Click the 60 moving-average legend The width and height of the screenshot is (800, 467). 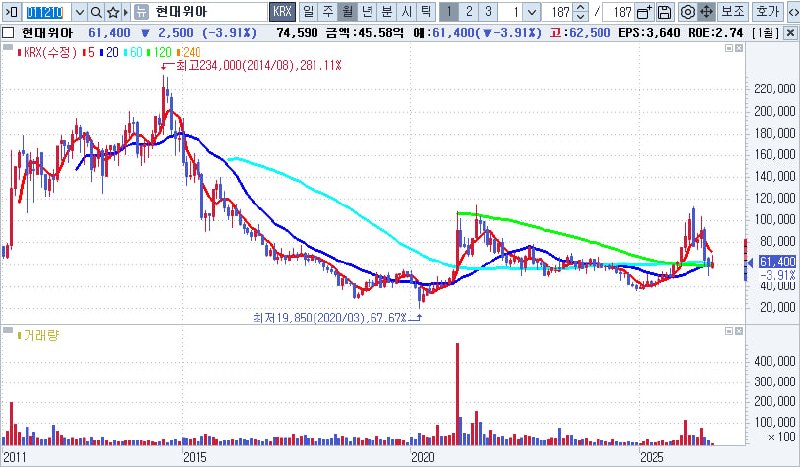pyautogui.click(x=134, y=53)
